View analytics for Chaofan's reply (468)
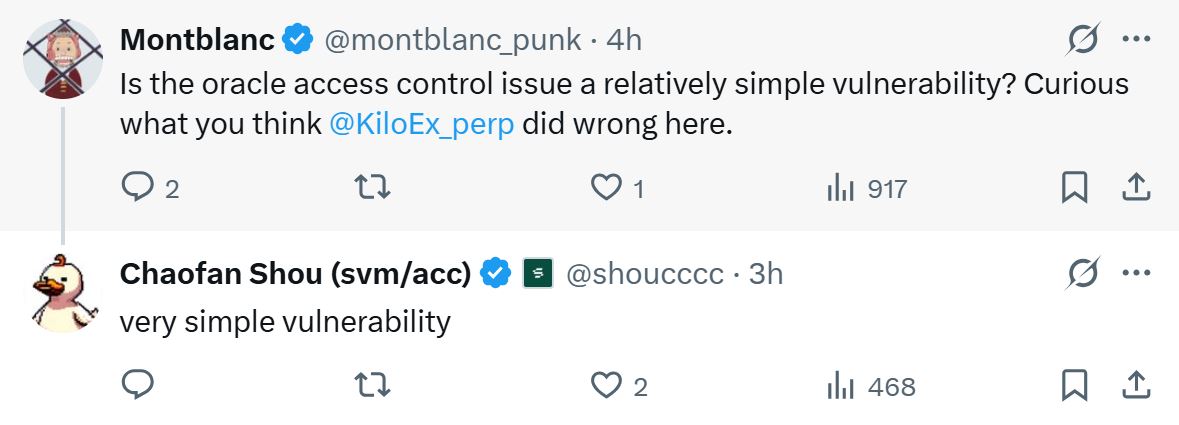The height and width of the screenshot is (425, 1179). pos(838,385)
